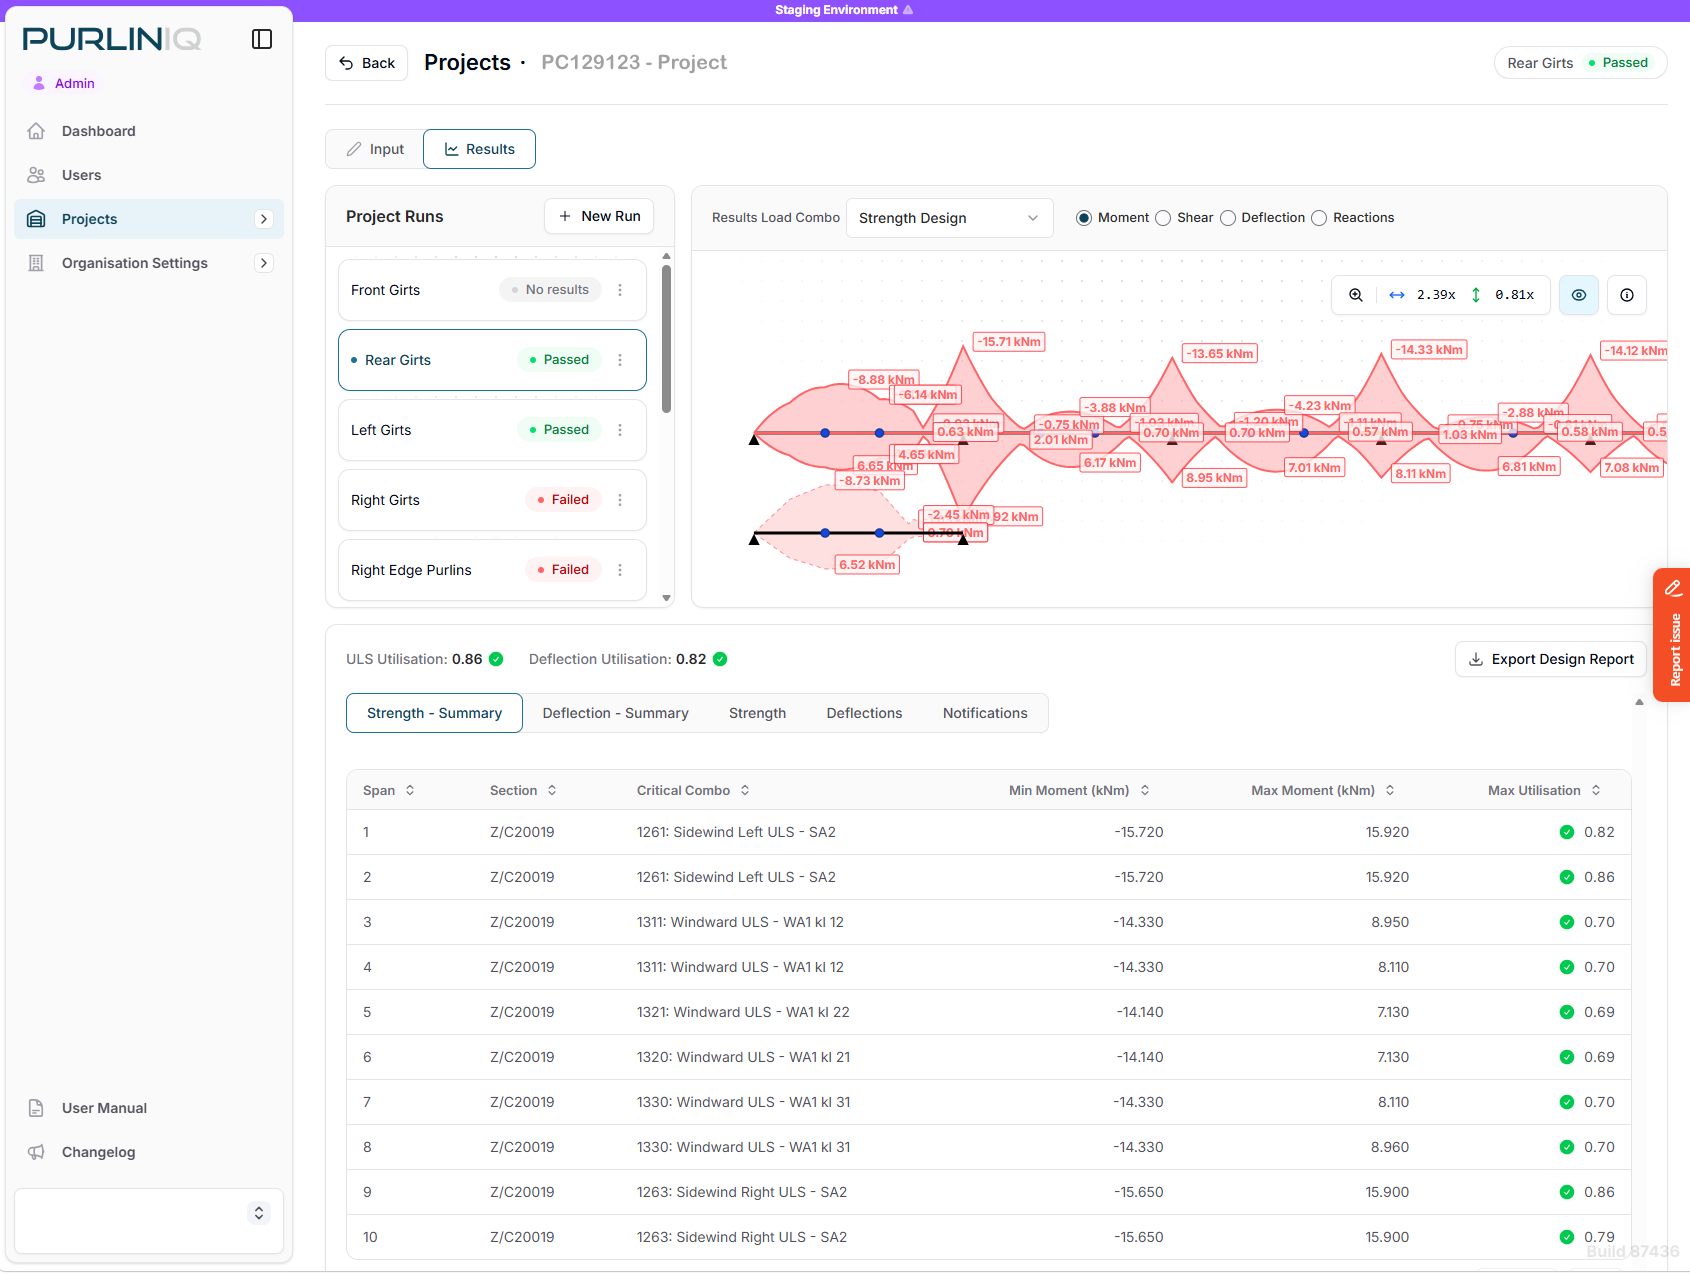This screenshot has width=1690, height=1275.
Task: Open the User Manual document icon
Action: [x=36, y=1108]
